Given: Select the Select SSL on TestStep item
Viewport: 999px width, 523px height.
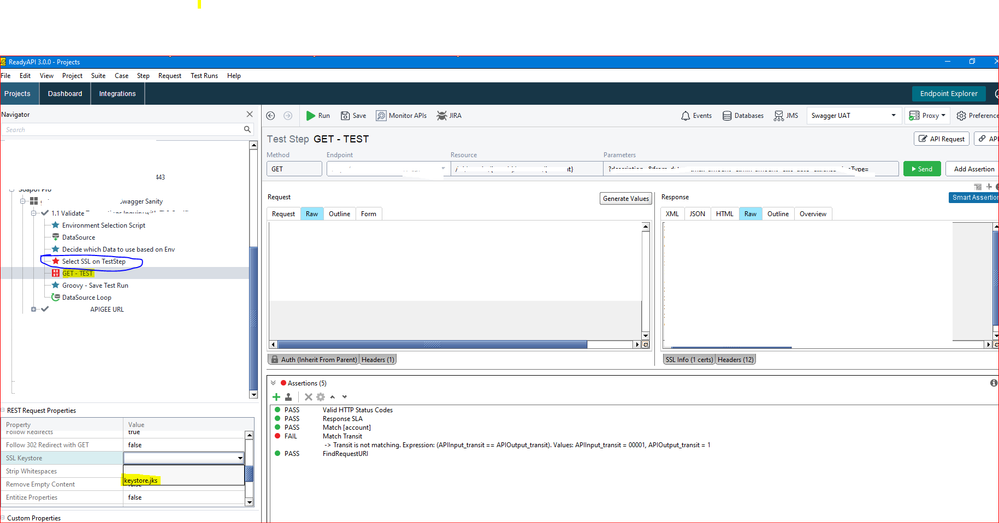Looking at the screenshot, I should [93, 261].
